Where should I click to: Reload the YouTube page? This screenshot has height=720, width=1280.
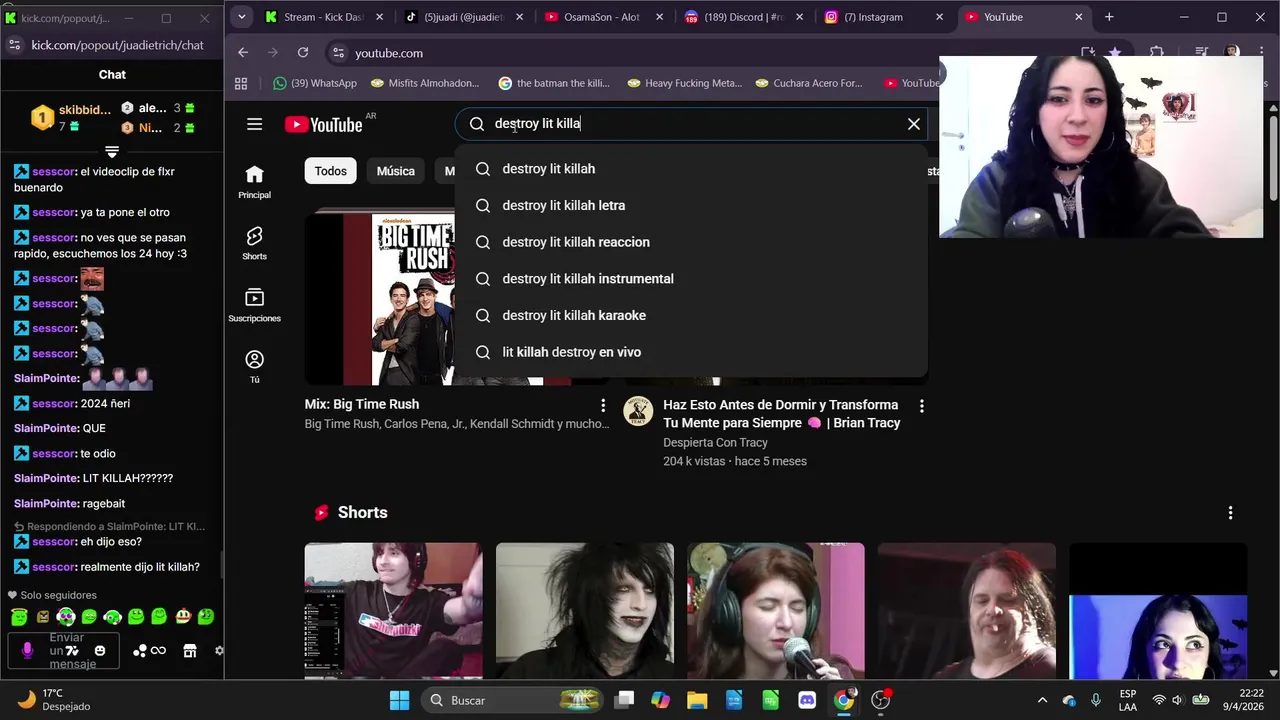pyautogui.click(x=303, y=53)
